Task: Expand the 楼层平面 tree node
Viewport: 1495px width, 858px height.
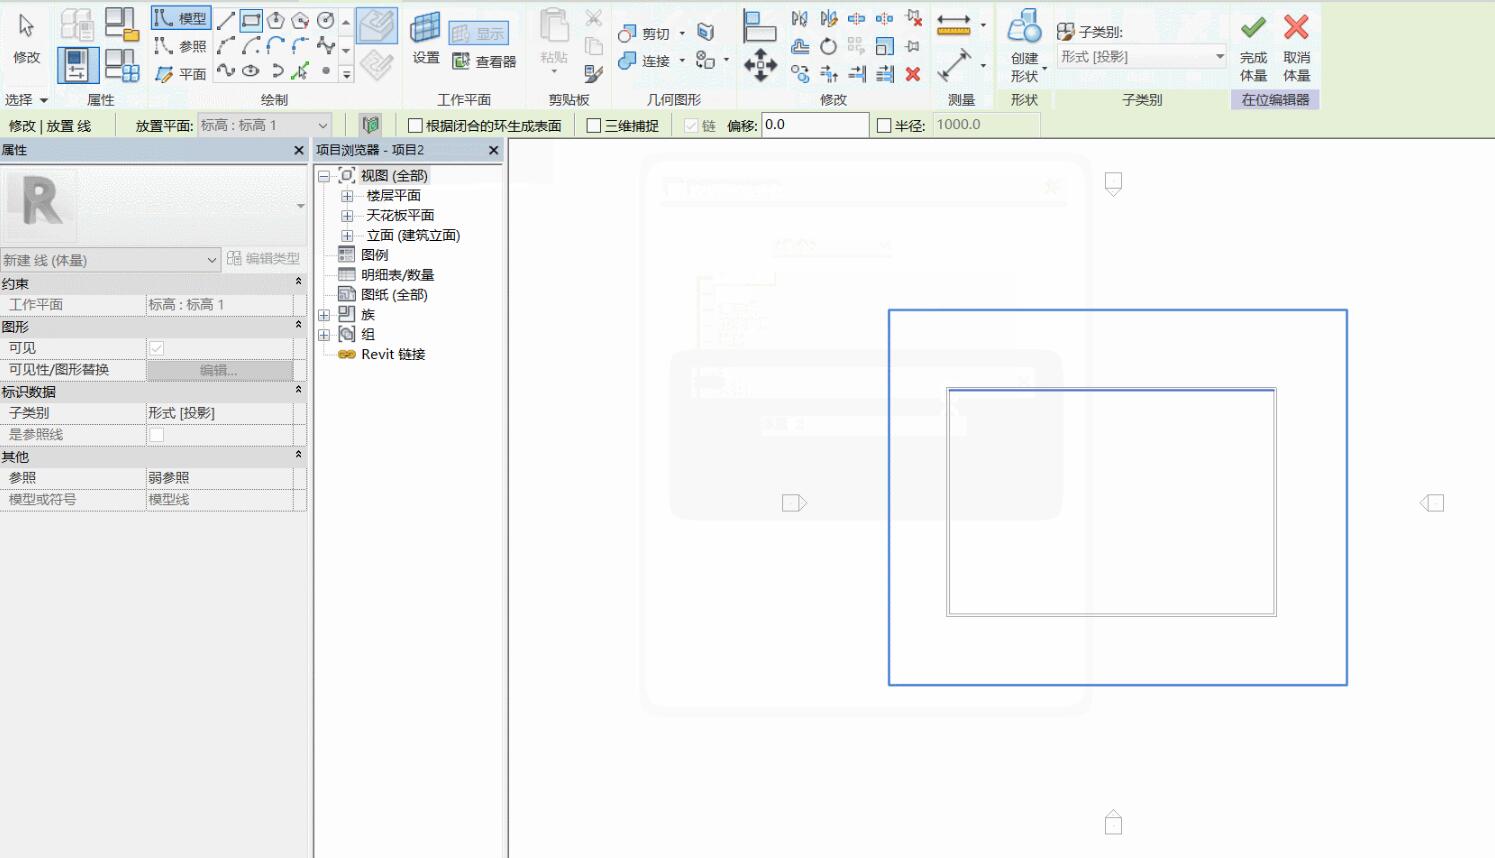Action: (x=347, y=196)
